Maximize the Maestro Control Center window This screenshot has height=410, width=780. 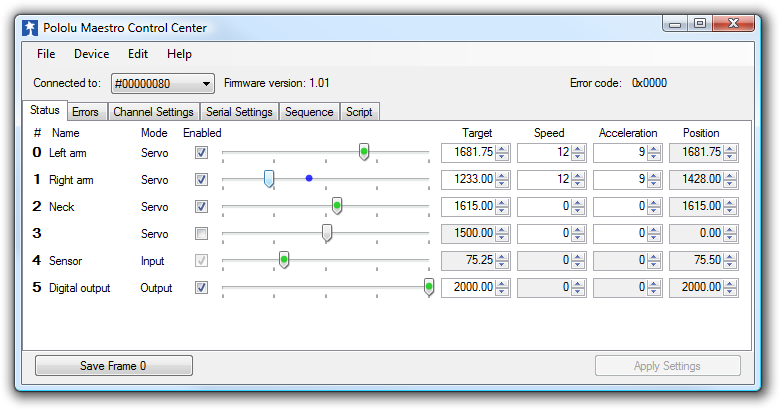(699, 23)
